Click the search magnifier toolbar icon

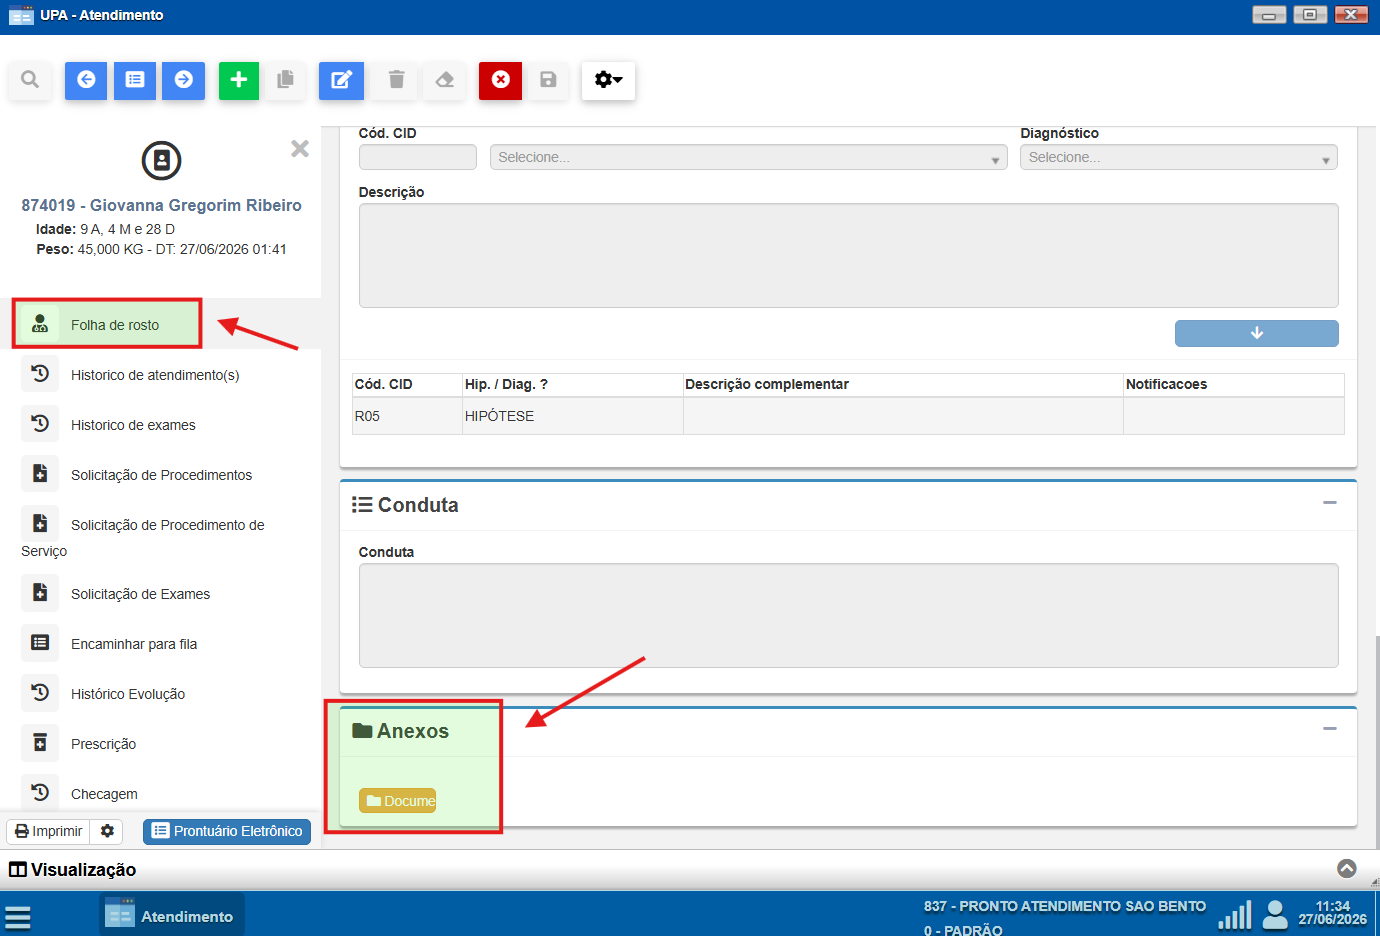point(30,80)
